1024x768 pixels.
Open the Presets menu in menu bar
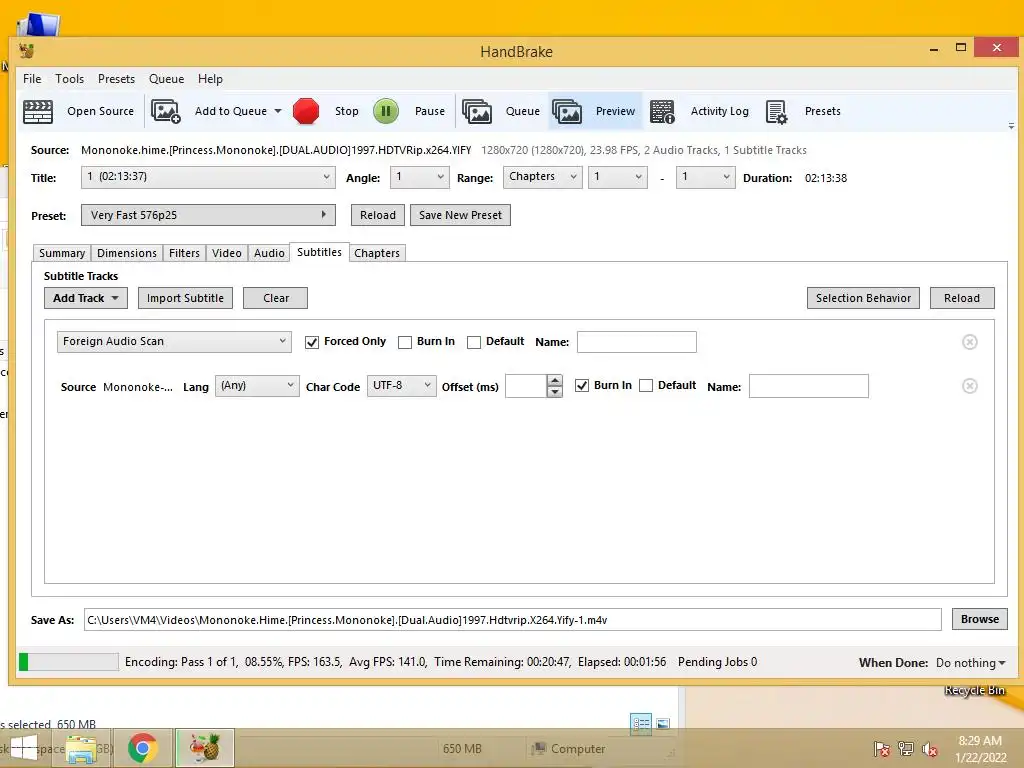(x=116, y=78)
